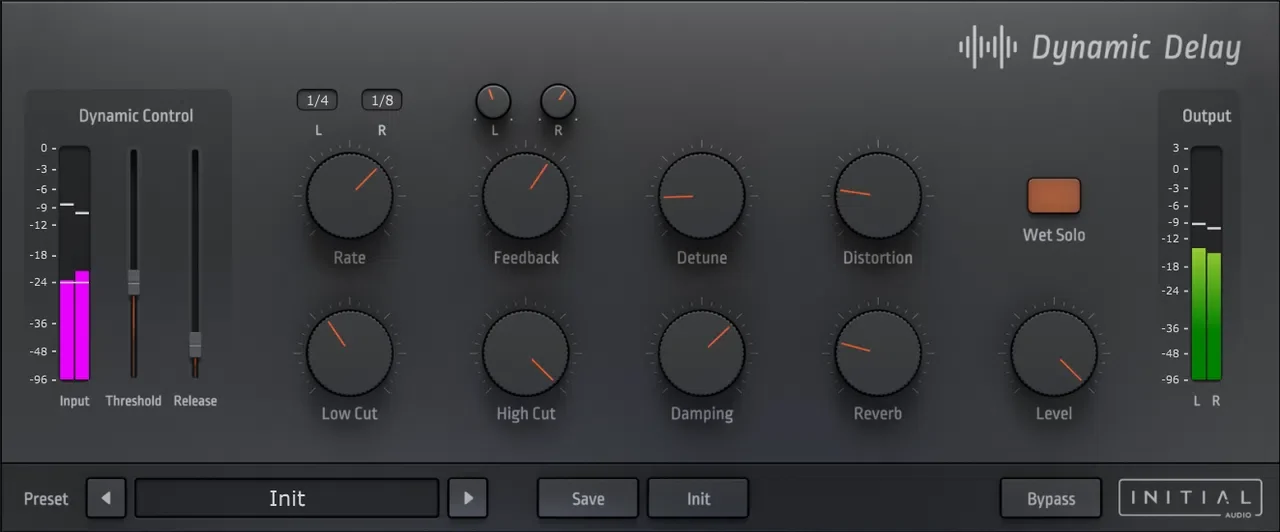Click the Reverb knob
Viewport: 1280px width, 532px height.
[x=878, y=352]
